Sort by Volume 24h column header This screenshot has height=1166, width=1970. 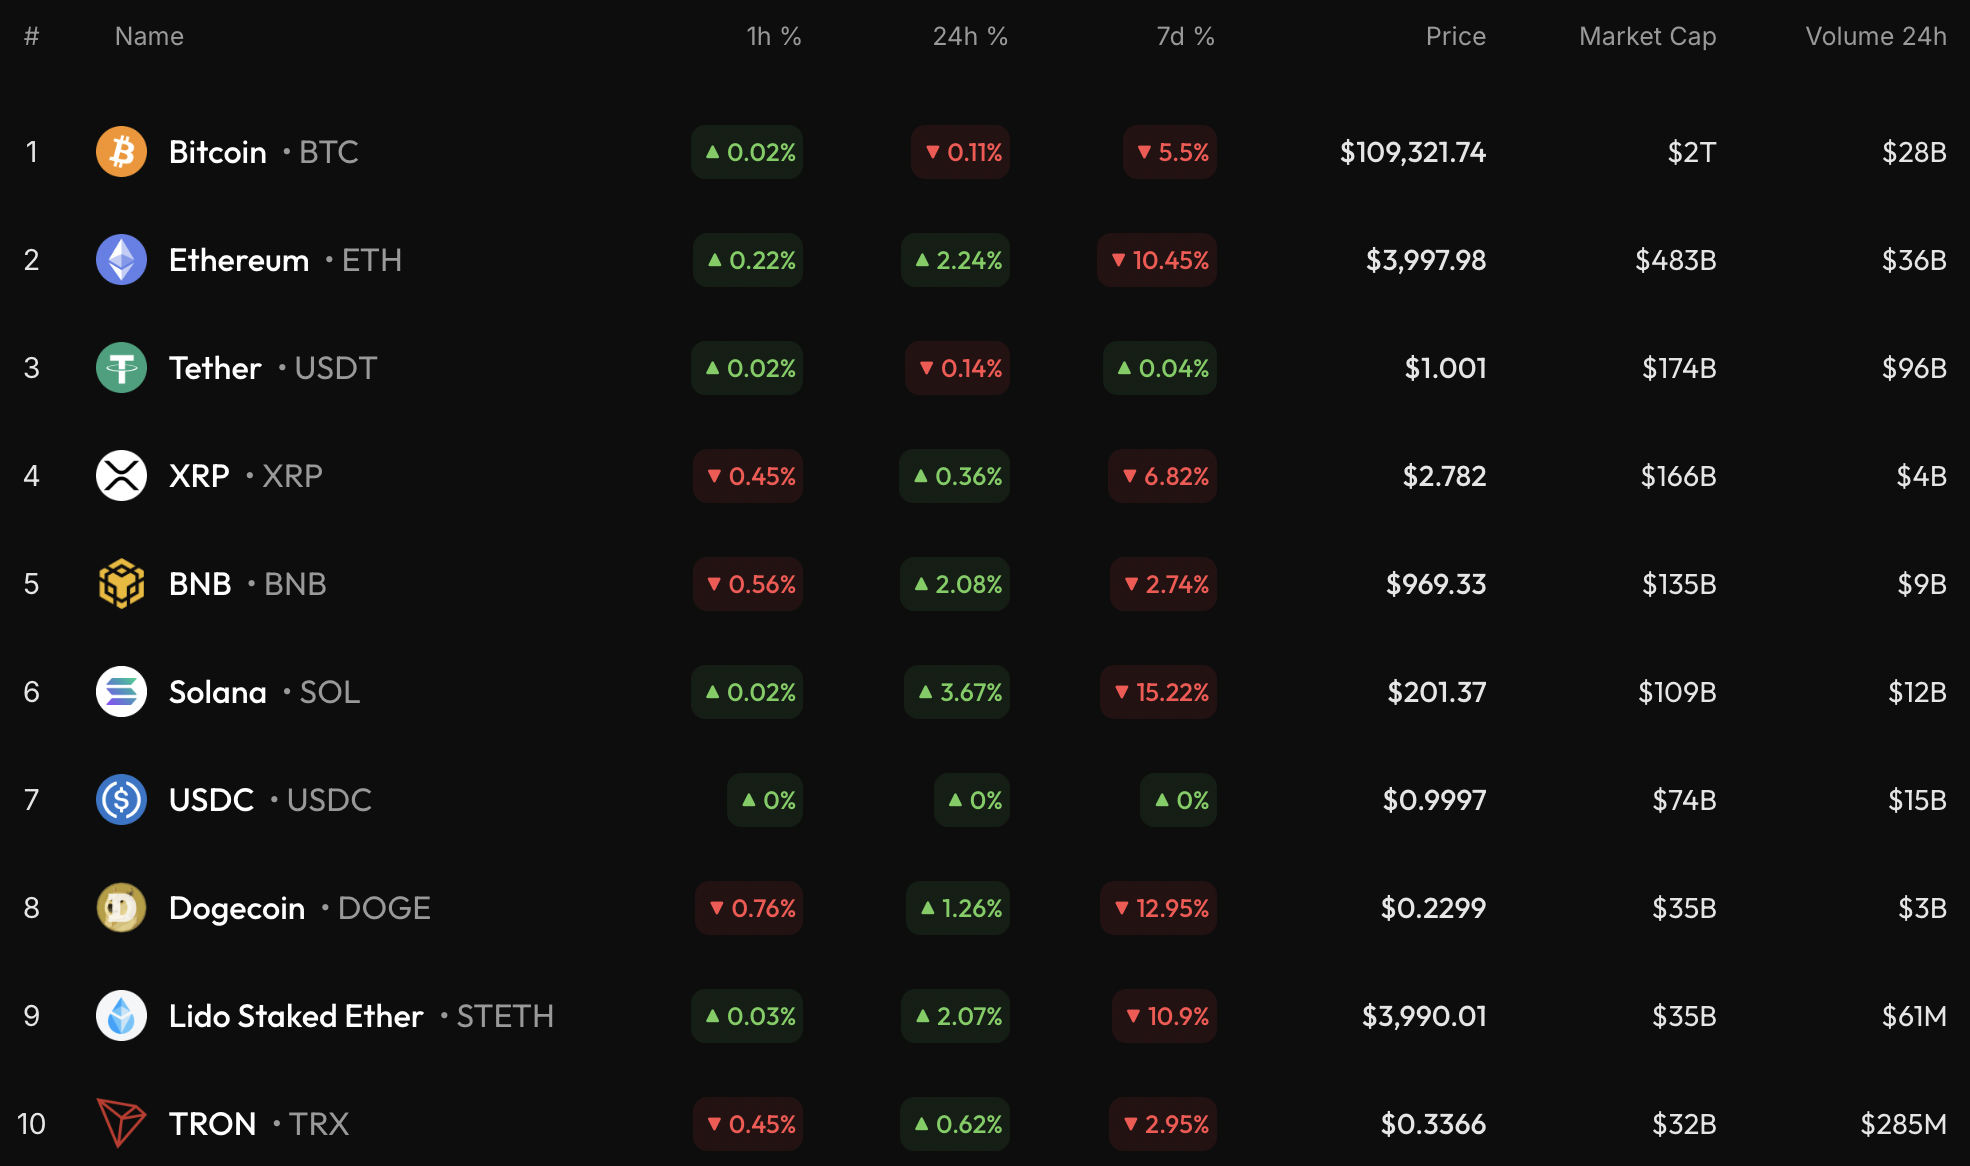point(1875,37)
